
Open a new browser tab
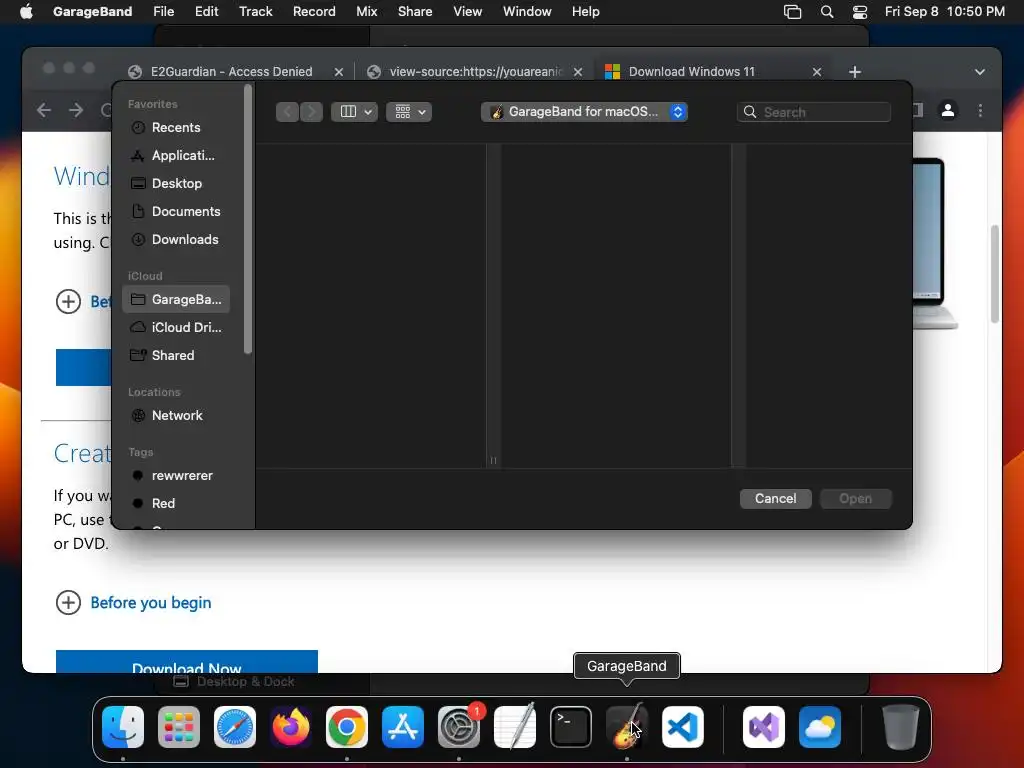[855, 72]
